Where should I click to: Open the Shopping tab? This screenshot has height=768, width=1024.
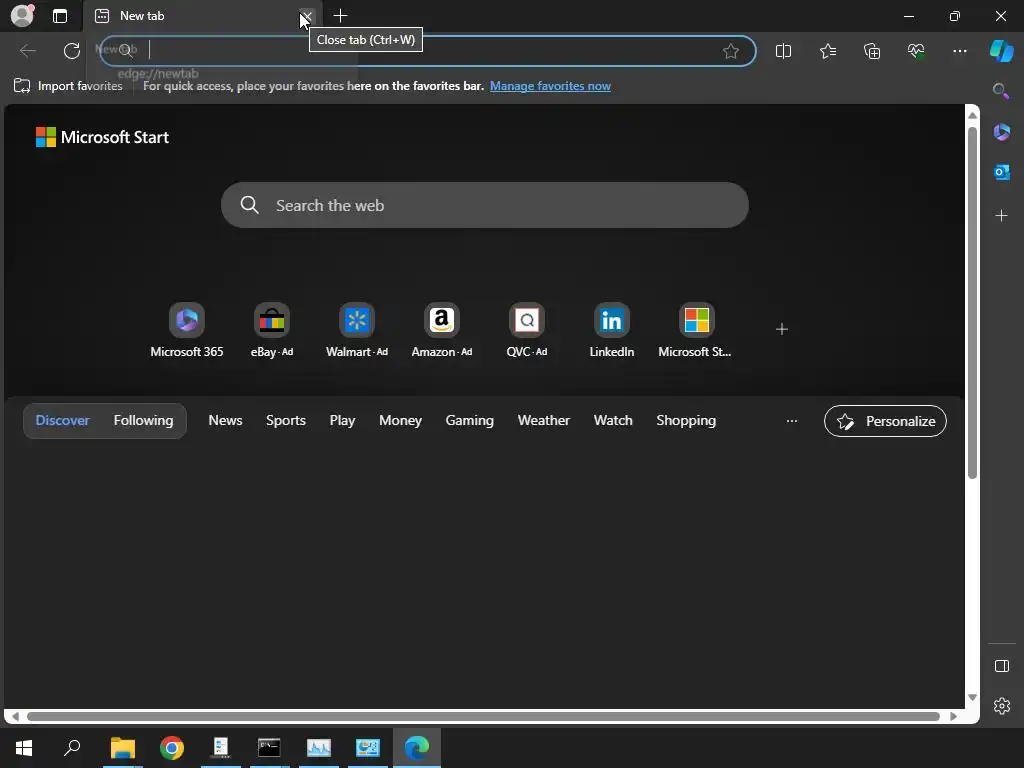point(686,421)
